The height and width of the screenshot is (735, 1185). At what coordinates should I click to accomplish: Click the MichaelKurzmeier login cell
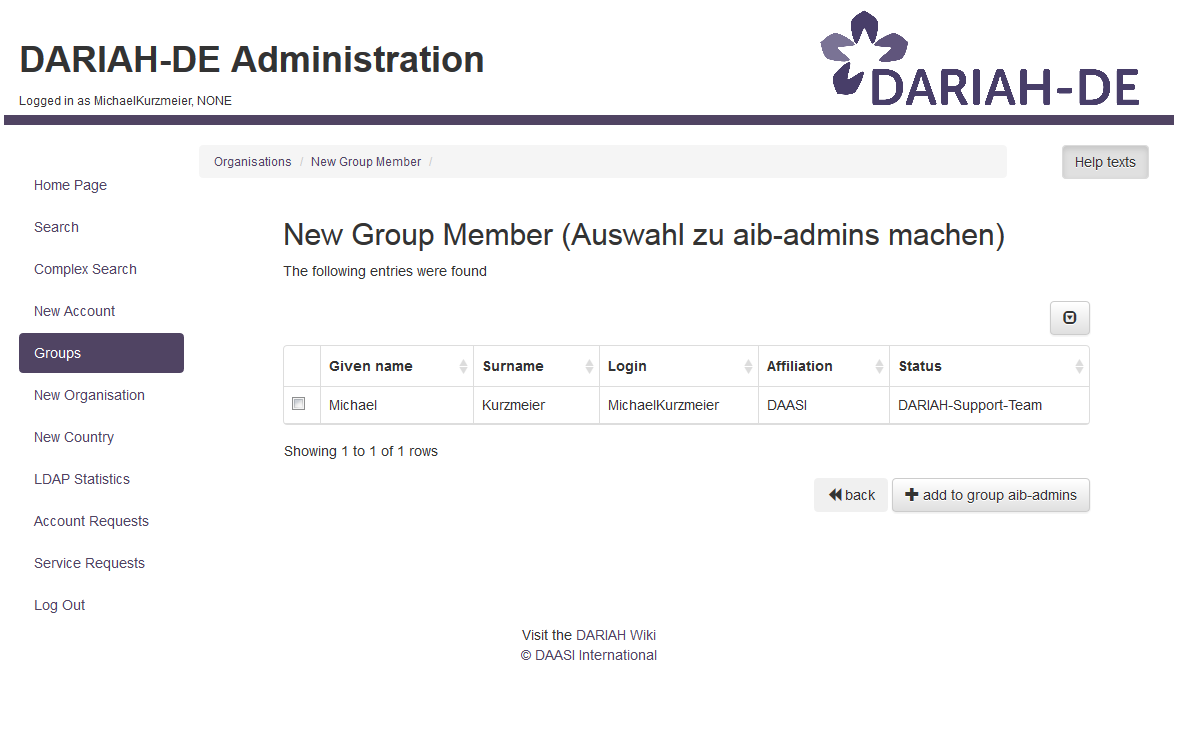coord(663,405)
